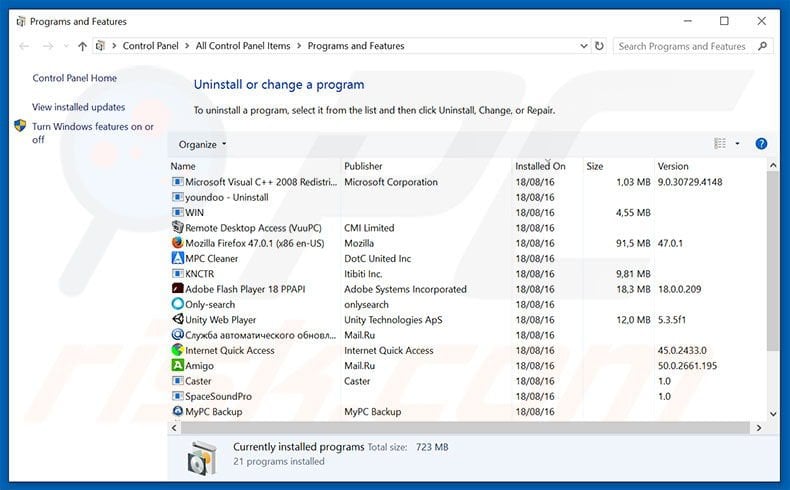Expand the address bar history dropdown
This screenshot has width=790, height=490.
click(x=583, y=46)
